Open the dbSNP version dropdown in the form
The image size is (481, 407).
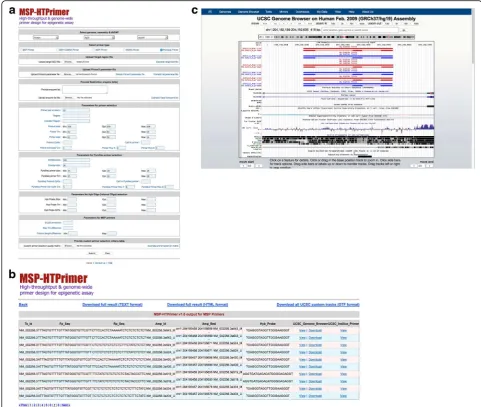pyautogui.click(x=152, y=38)
